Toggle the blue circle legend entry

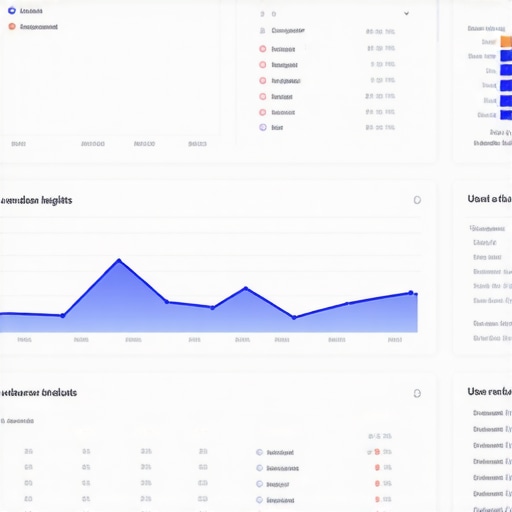[x=12, y=11]
